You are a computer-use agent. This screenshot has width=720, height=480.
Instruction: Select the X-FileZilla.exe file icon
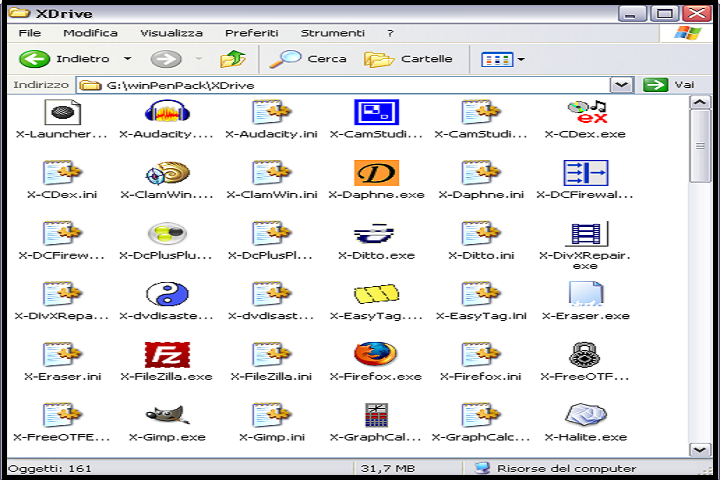[x=166, y=355]
